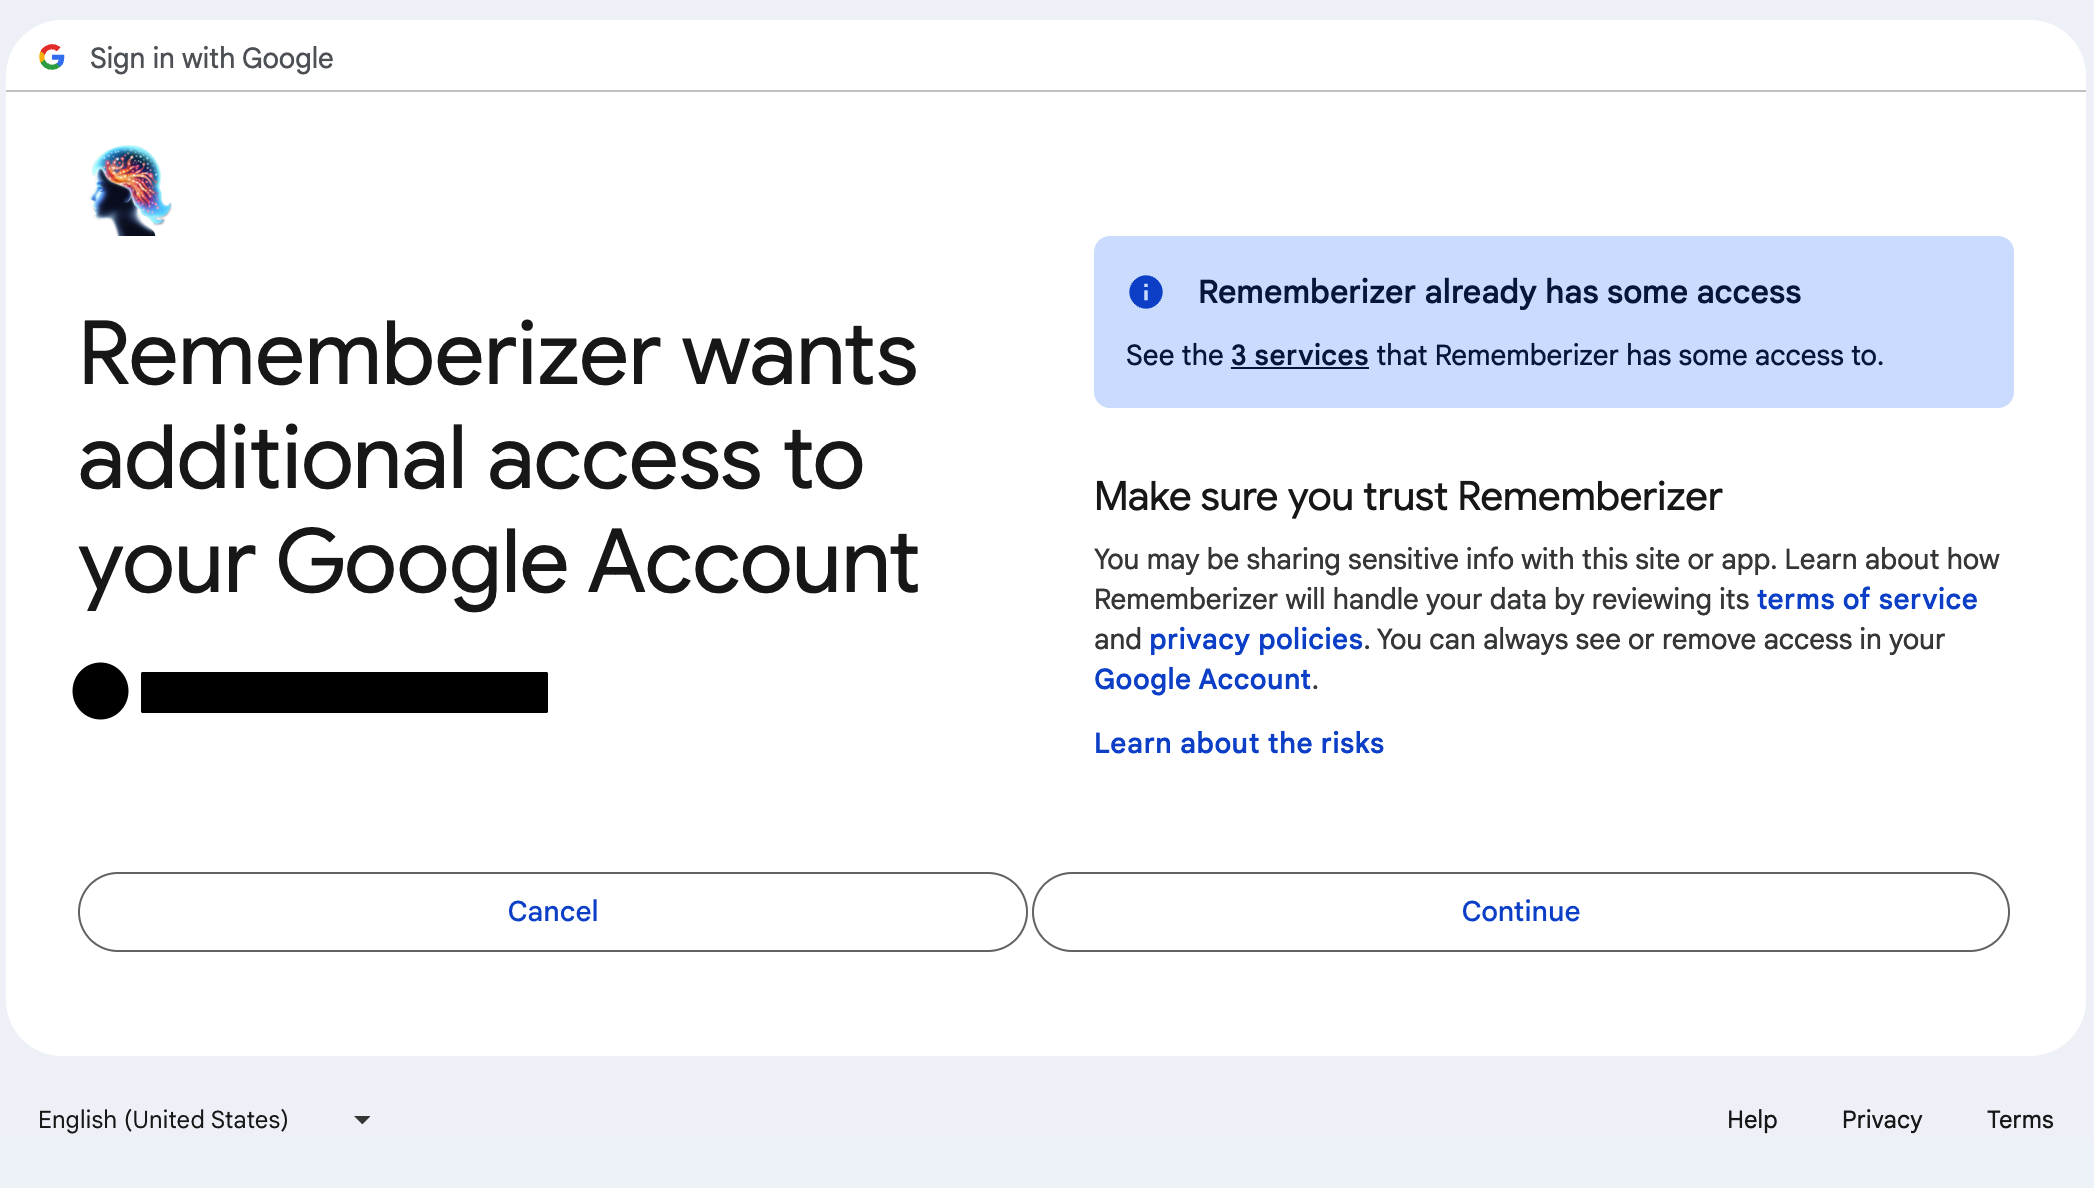This screenshot has width=2094, height=1188.
Task: Open the Google Account link
Action: pos(1203,679)
